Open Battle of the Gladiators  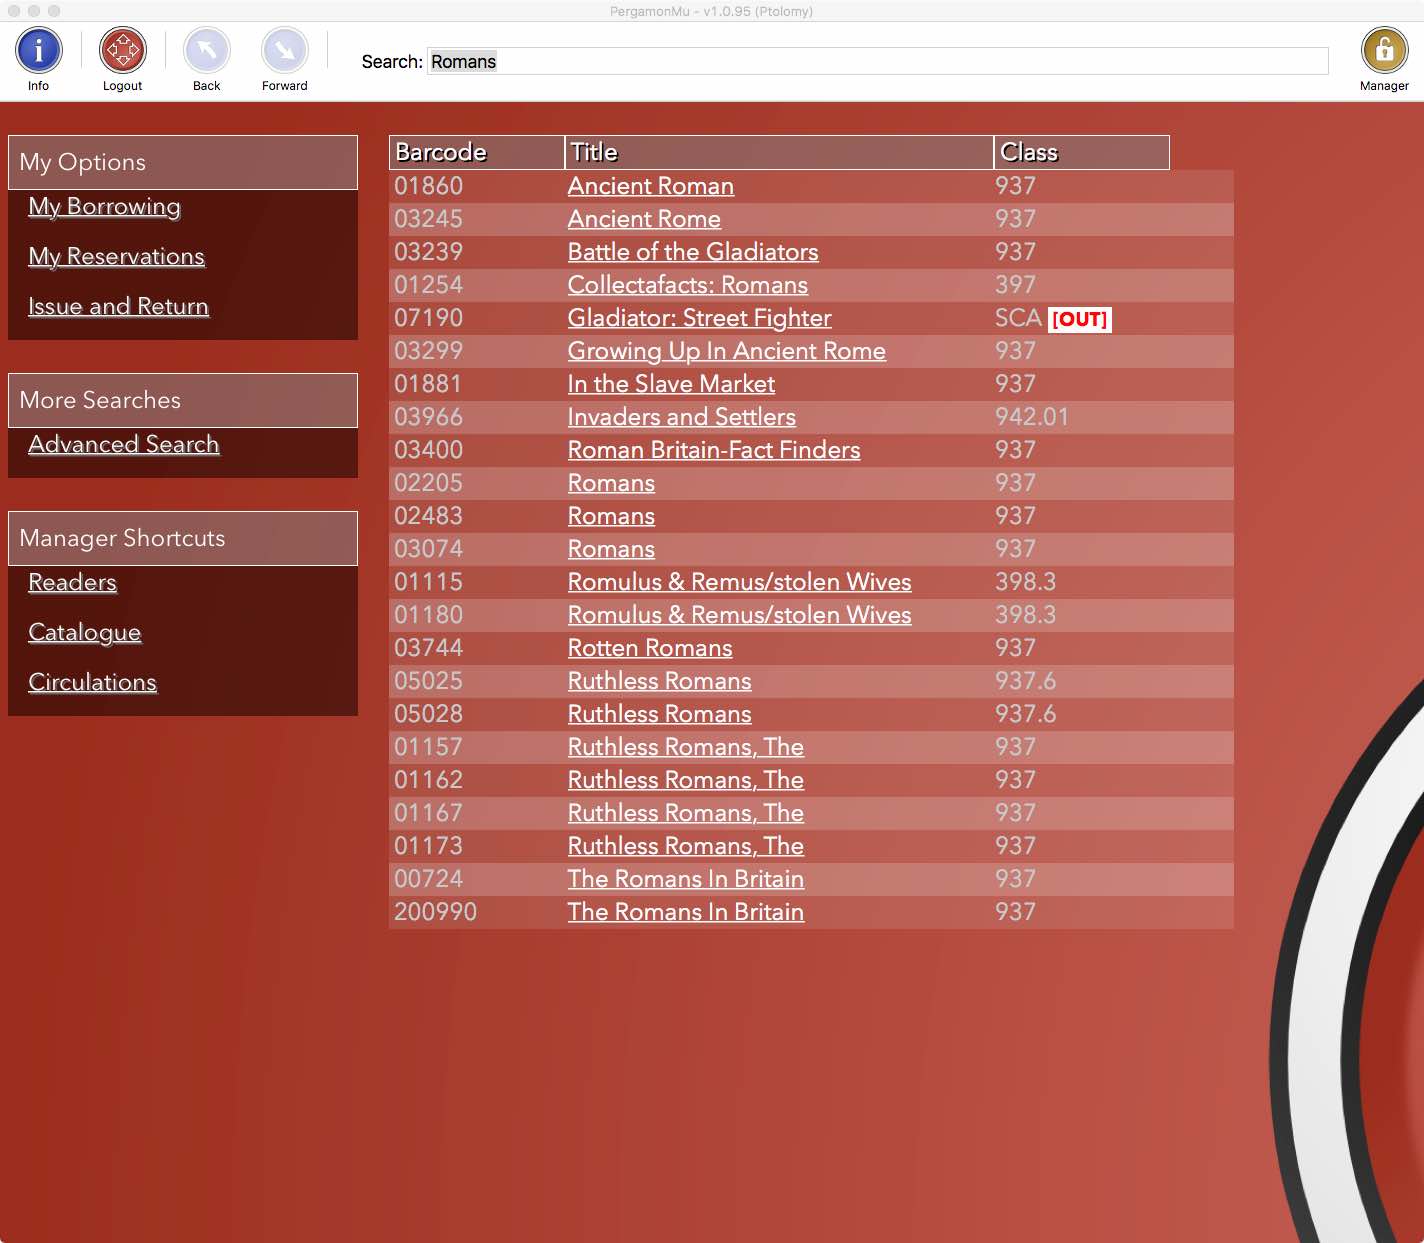click(x=693, y=252)
